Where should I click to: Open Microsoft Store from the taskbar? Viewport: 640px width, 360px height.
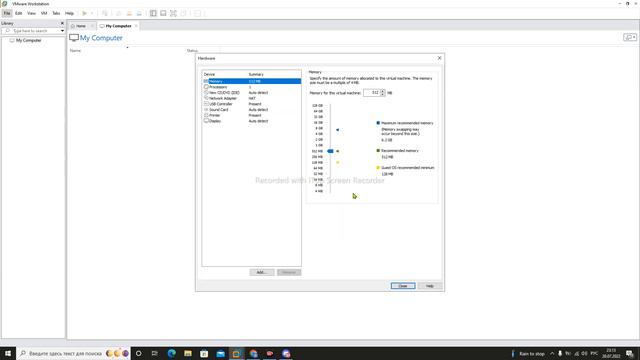[x=204, y=353]
